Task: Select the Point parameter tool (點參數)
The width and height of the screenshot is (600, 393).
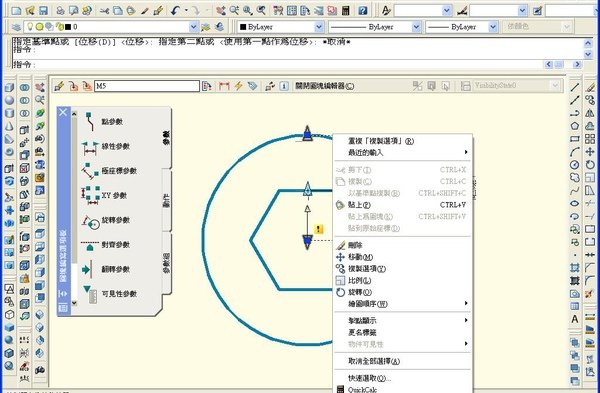Action: pos(103,122)
